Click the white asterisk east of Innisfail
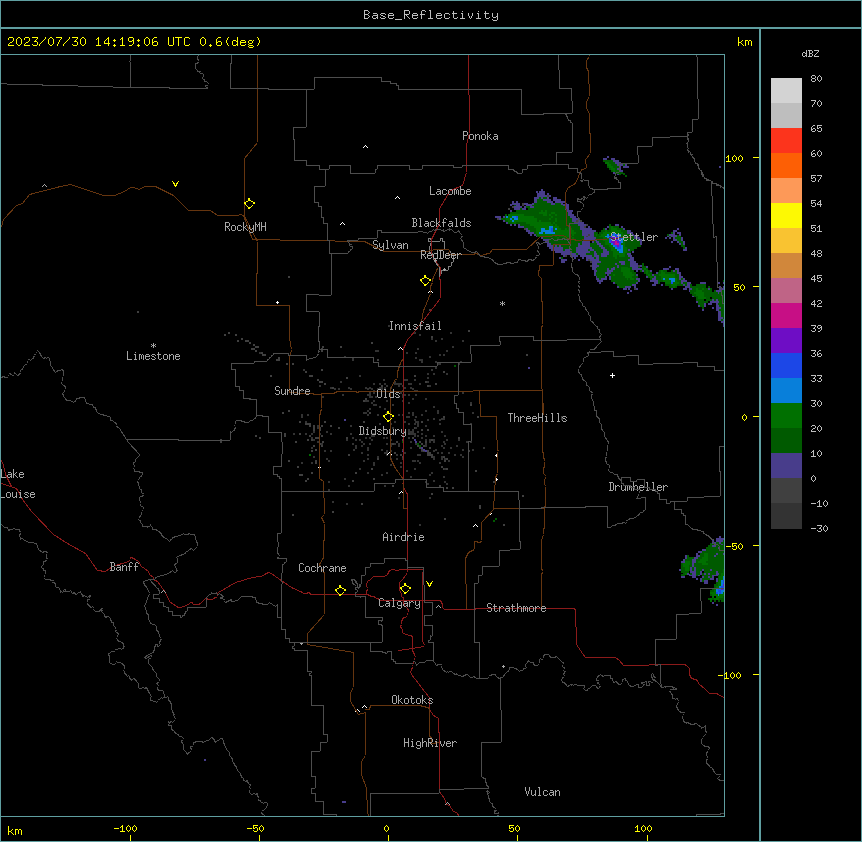Viewport: 862px width, 842px height. click(502, 303)
